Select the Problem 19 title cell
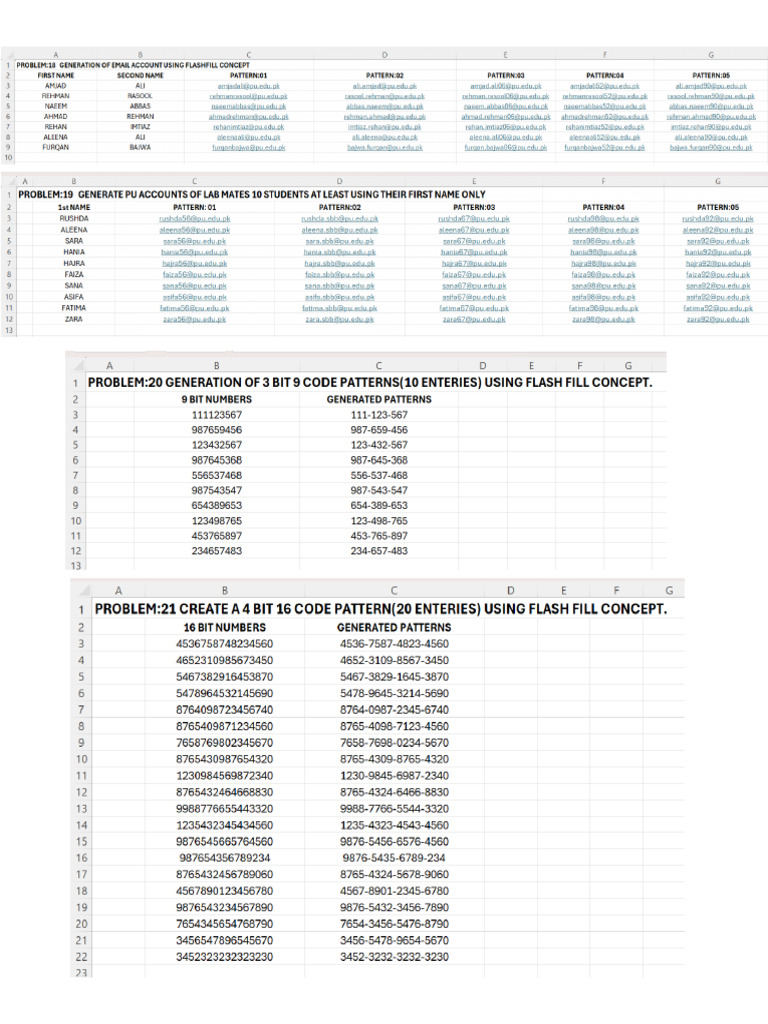Viewport: 768px width, 1024px height. coord(252,195)
